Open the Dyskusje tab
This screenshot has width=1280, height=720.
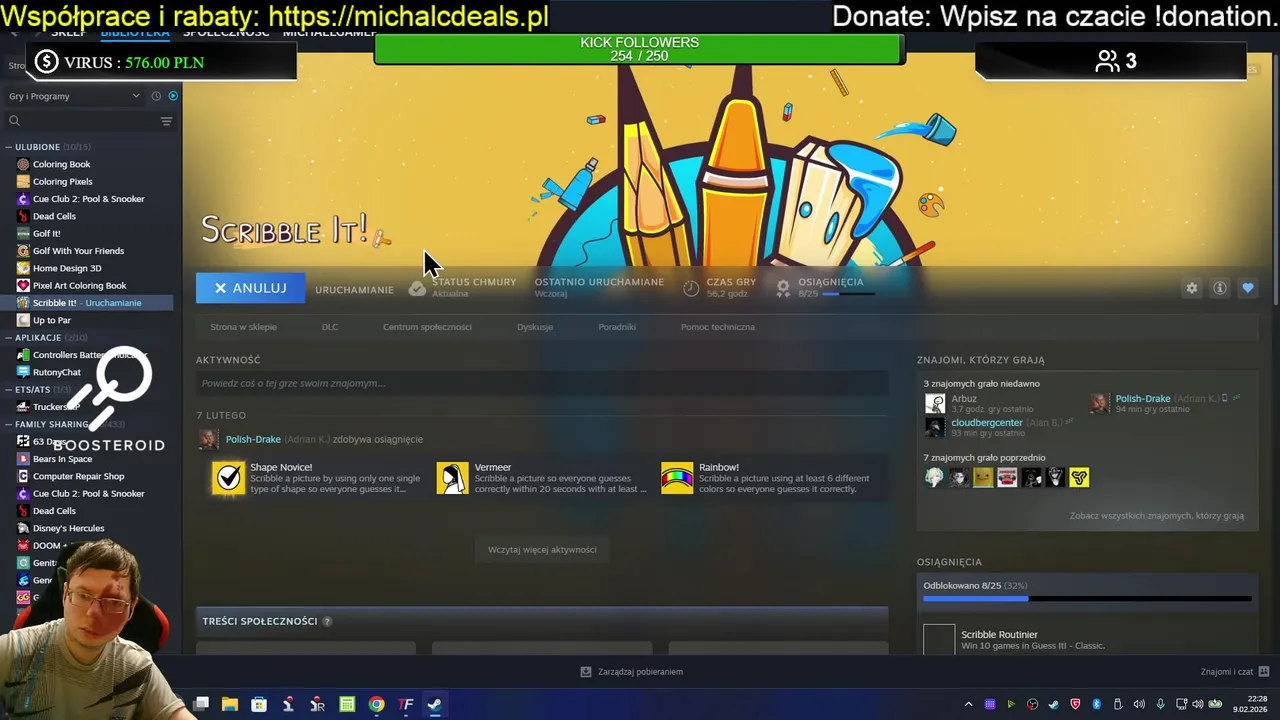click(x=535, y=327)
